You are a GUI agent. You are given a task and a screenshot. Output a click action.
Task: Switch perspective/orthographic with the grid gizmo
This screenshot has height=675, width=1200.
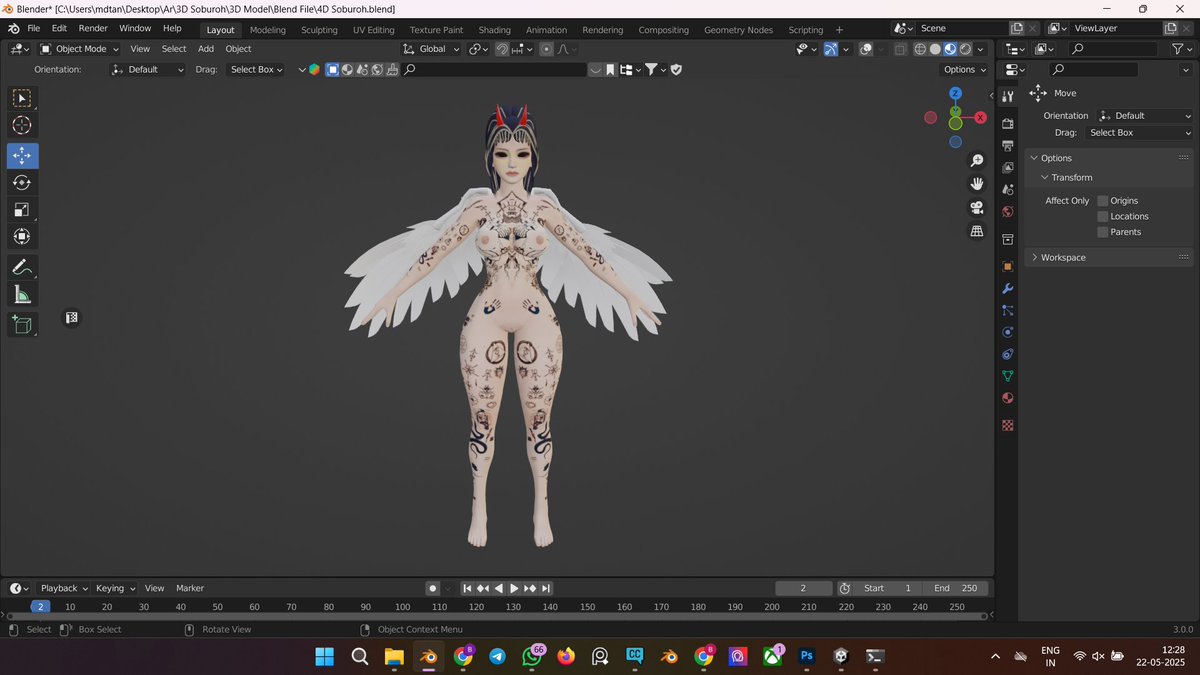pyautogui.click(x=977, y=231)
